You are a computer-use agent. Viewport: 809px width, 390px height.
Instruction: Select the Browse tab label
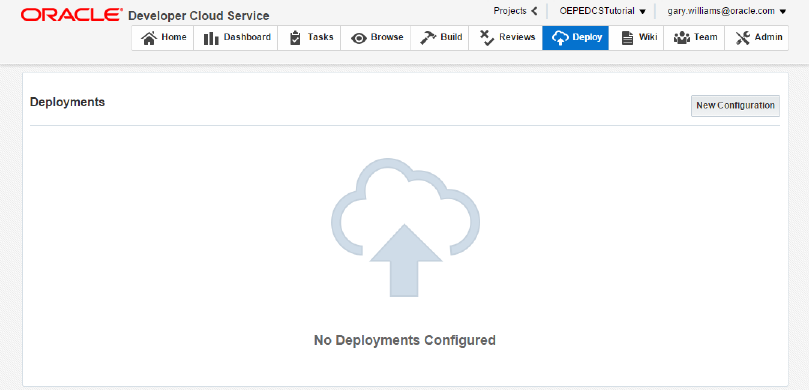(387, 37)
